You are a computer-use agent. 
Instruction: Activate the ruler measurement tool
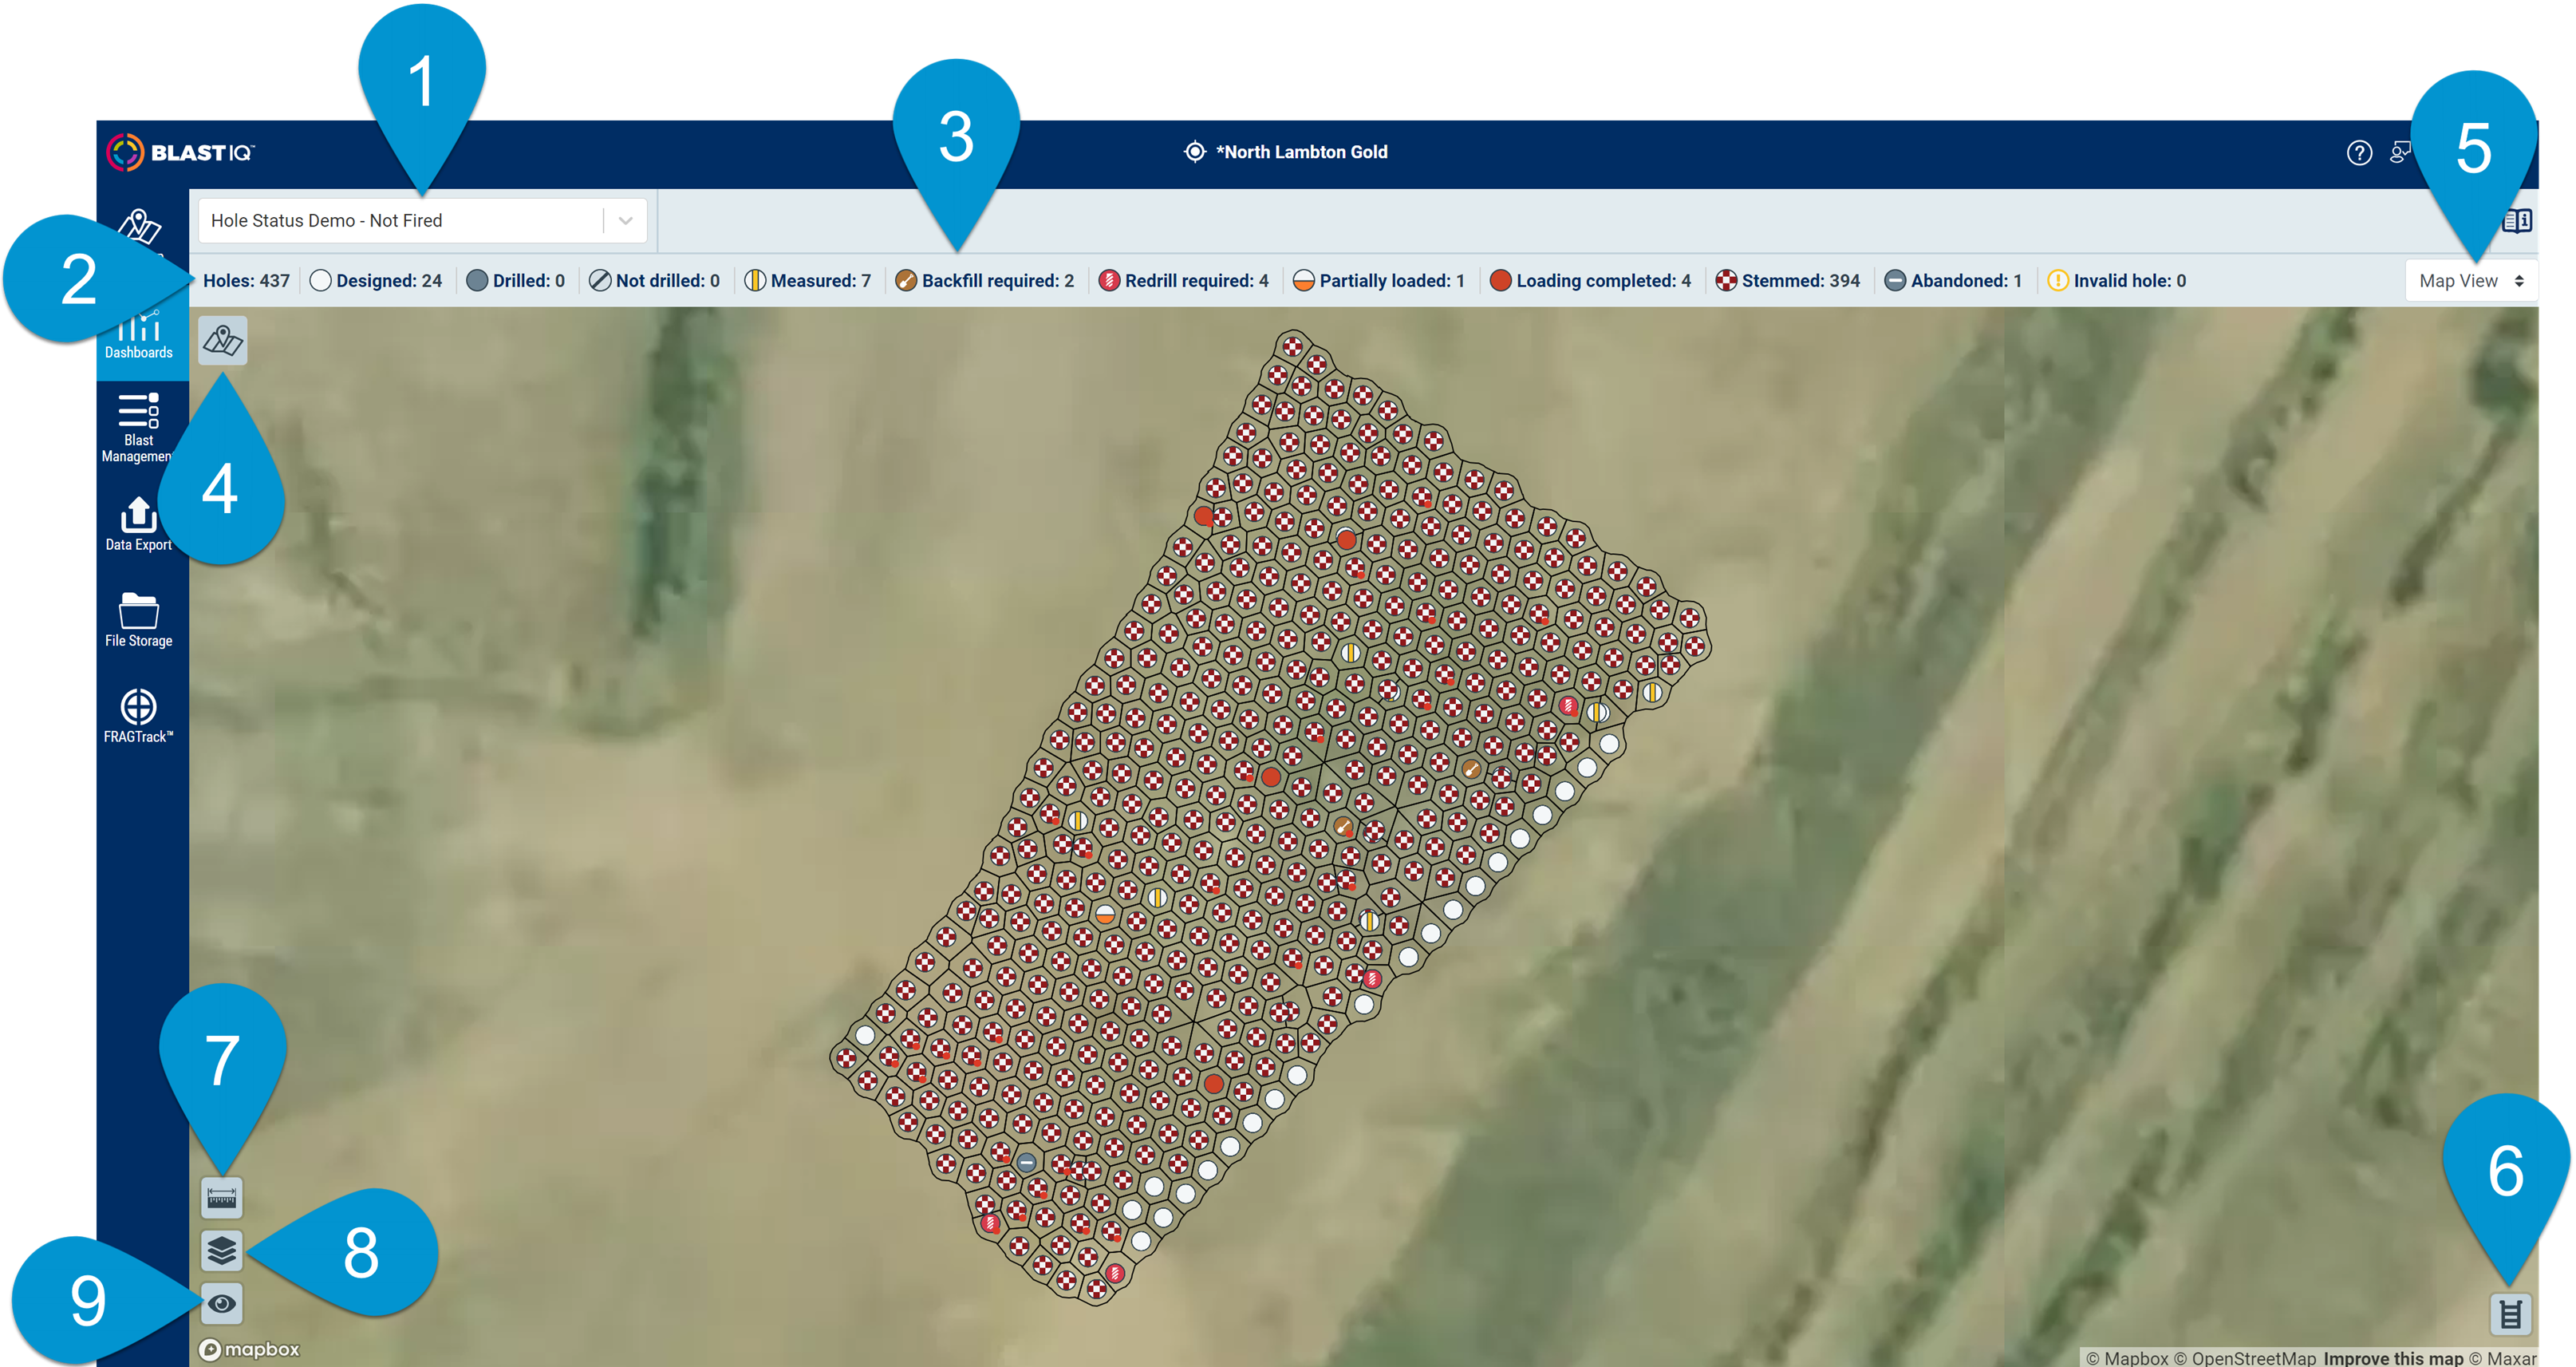[x=221, y=1197]
